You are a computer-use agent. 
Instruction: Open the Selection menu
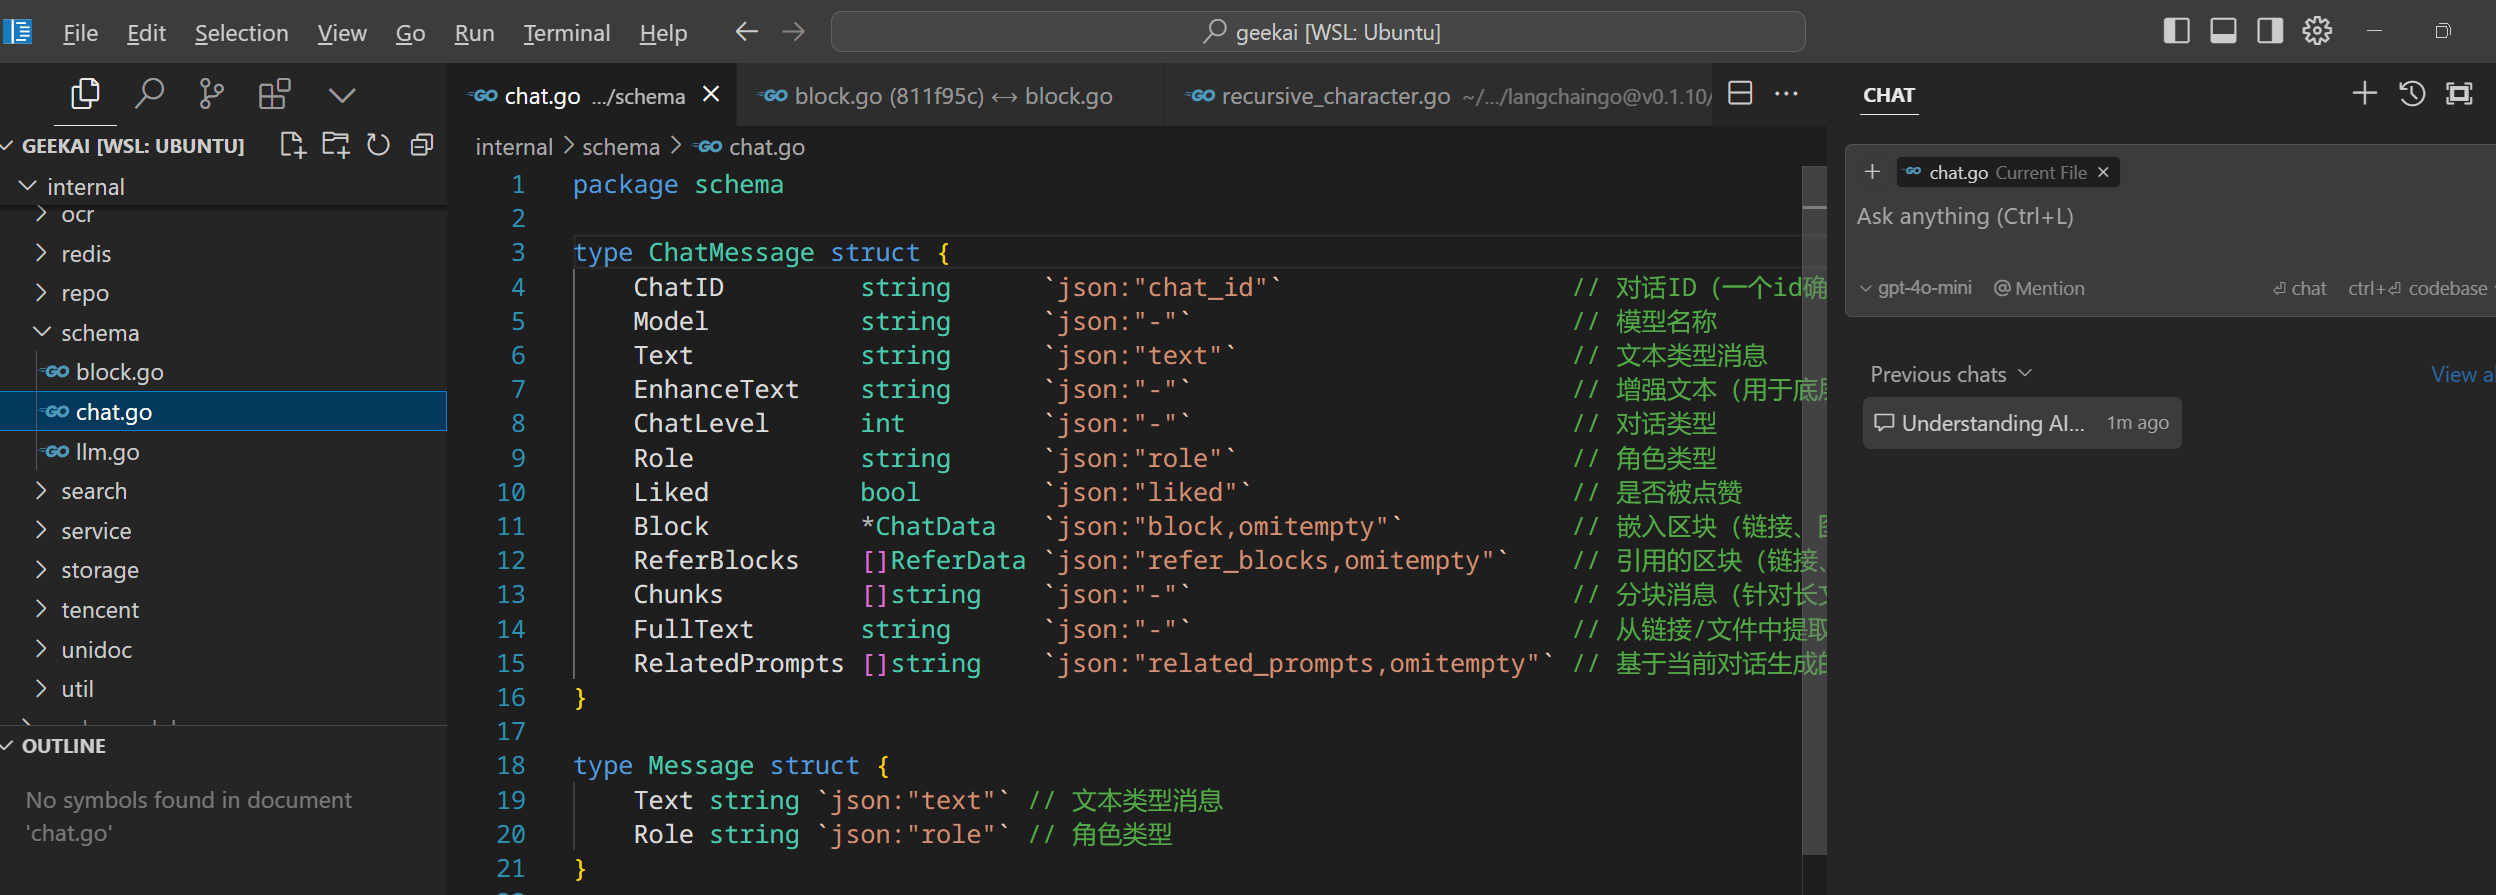(x=241, y=33)
